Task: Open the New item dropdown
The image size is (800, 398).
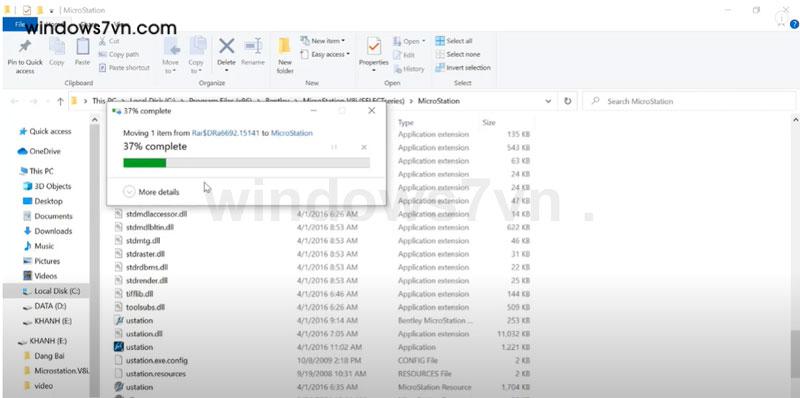Action: (322, 41)
